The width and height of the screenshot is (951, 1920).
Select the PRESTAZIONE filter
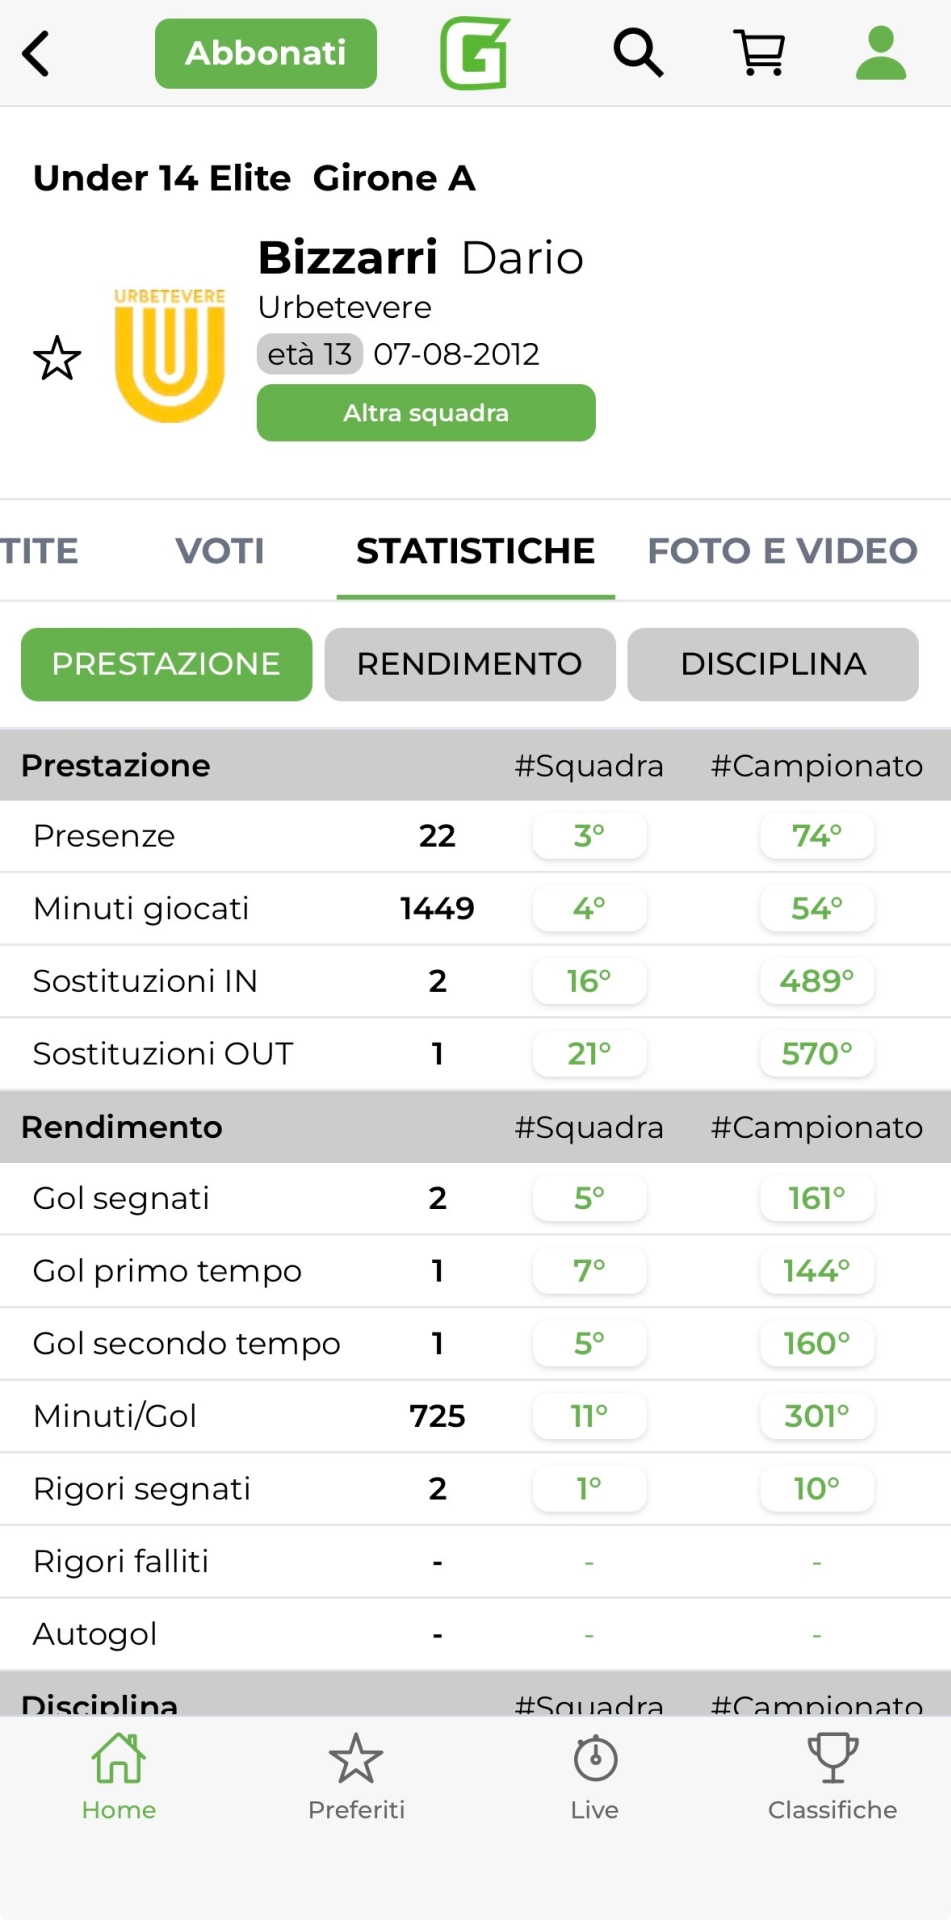tap(166, 664)
